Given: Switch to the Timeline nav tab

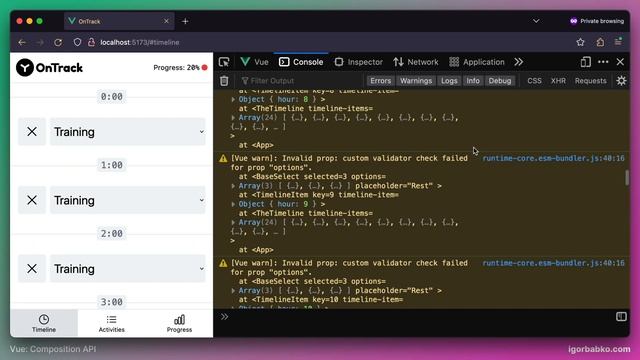Looking at the screenshot, I should coord(44,323).
